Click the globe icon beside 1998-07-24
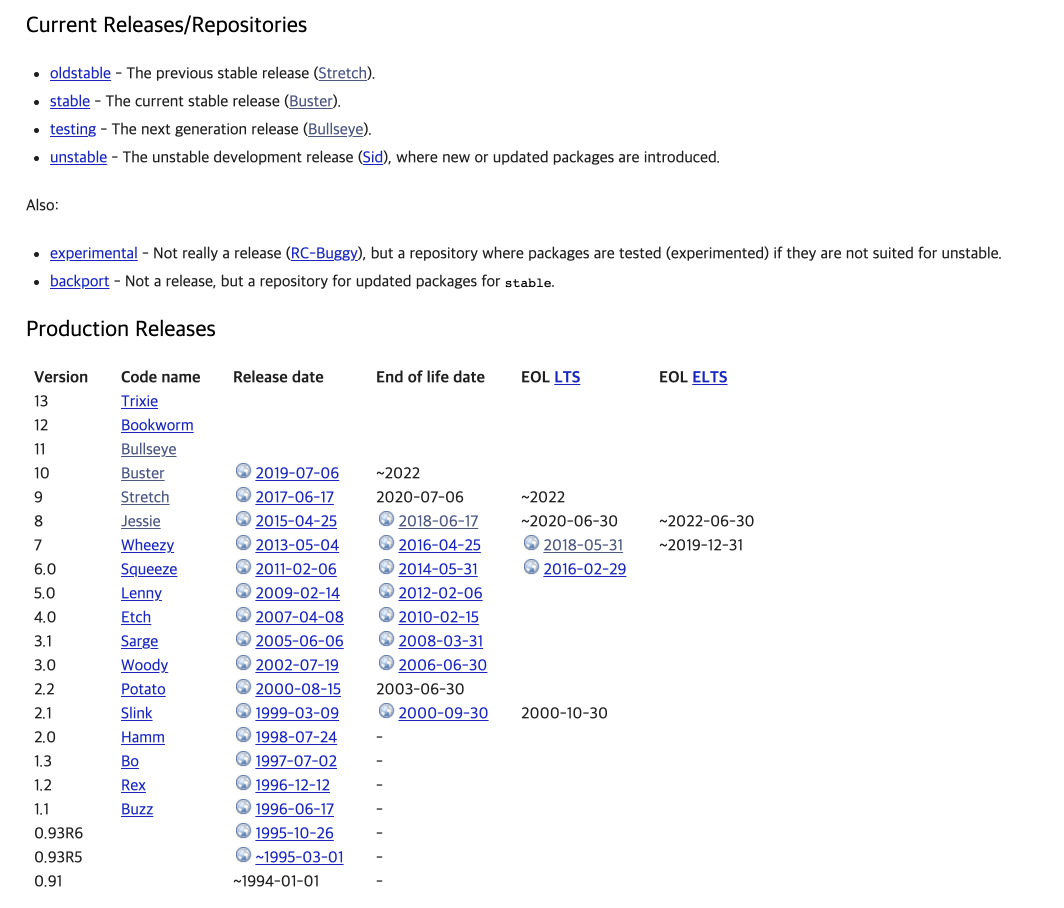1064x908 pixels. (x=243, y=735)
